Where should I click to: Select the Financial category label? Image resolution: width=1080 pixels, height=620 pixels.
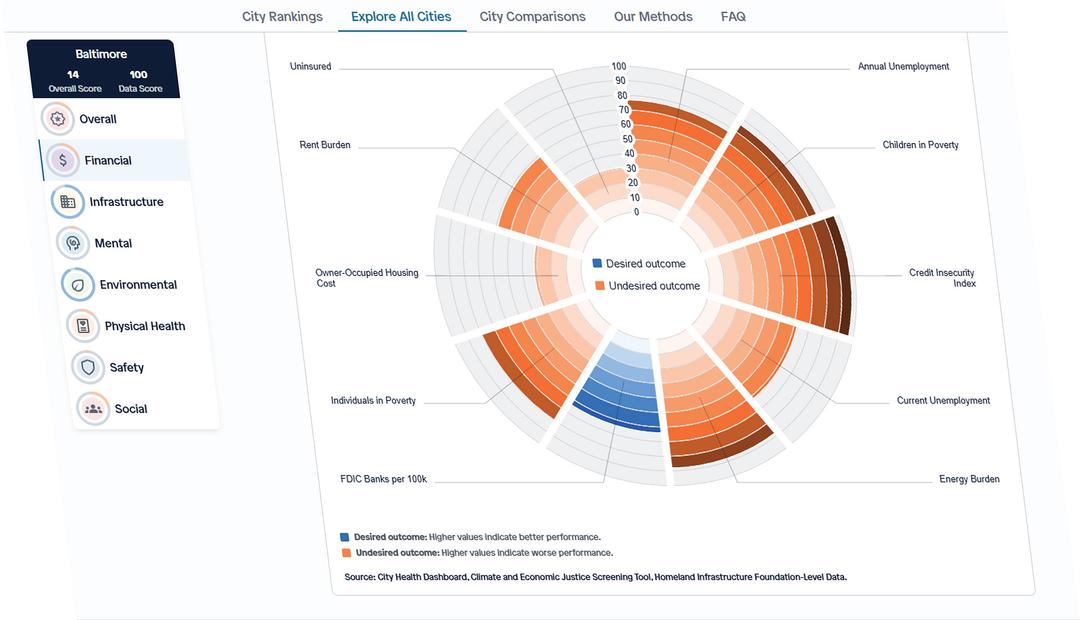[x=108, y=161]
